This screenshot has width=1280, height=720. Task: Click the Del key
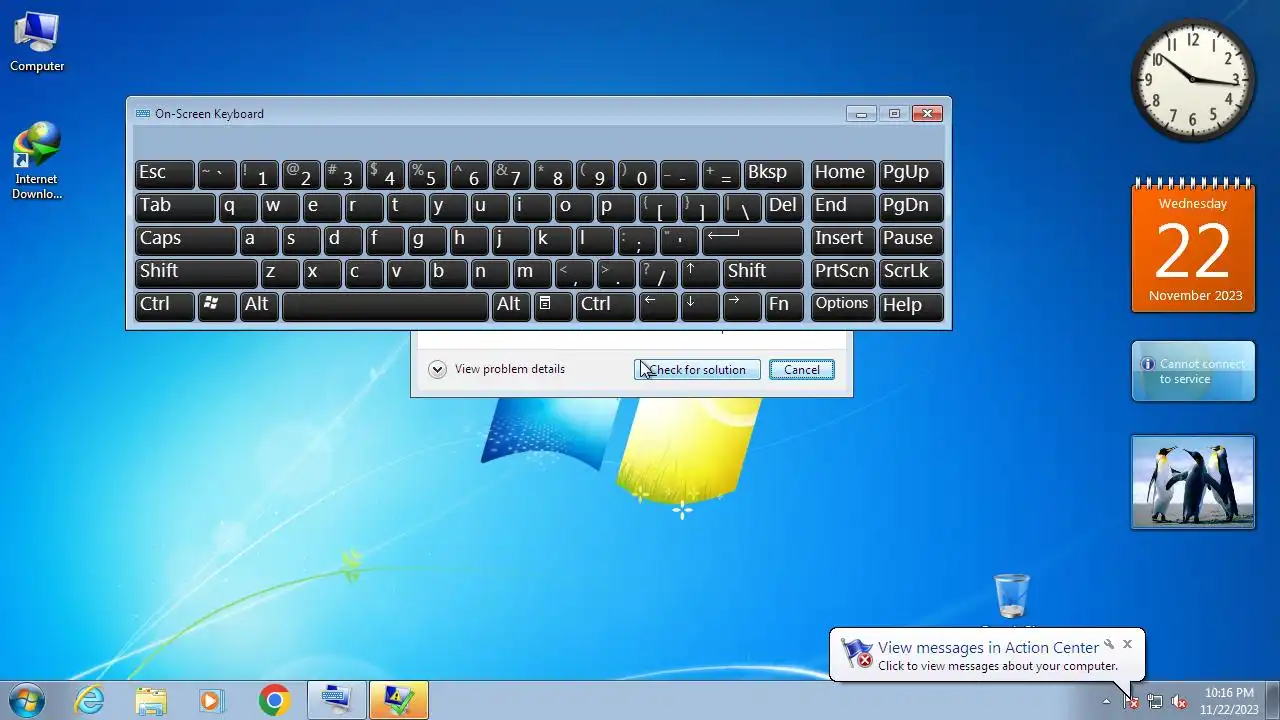point(784,206)
